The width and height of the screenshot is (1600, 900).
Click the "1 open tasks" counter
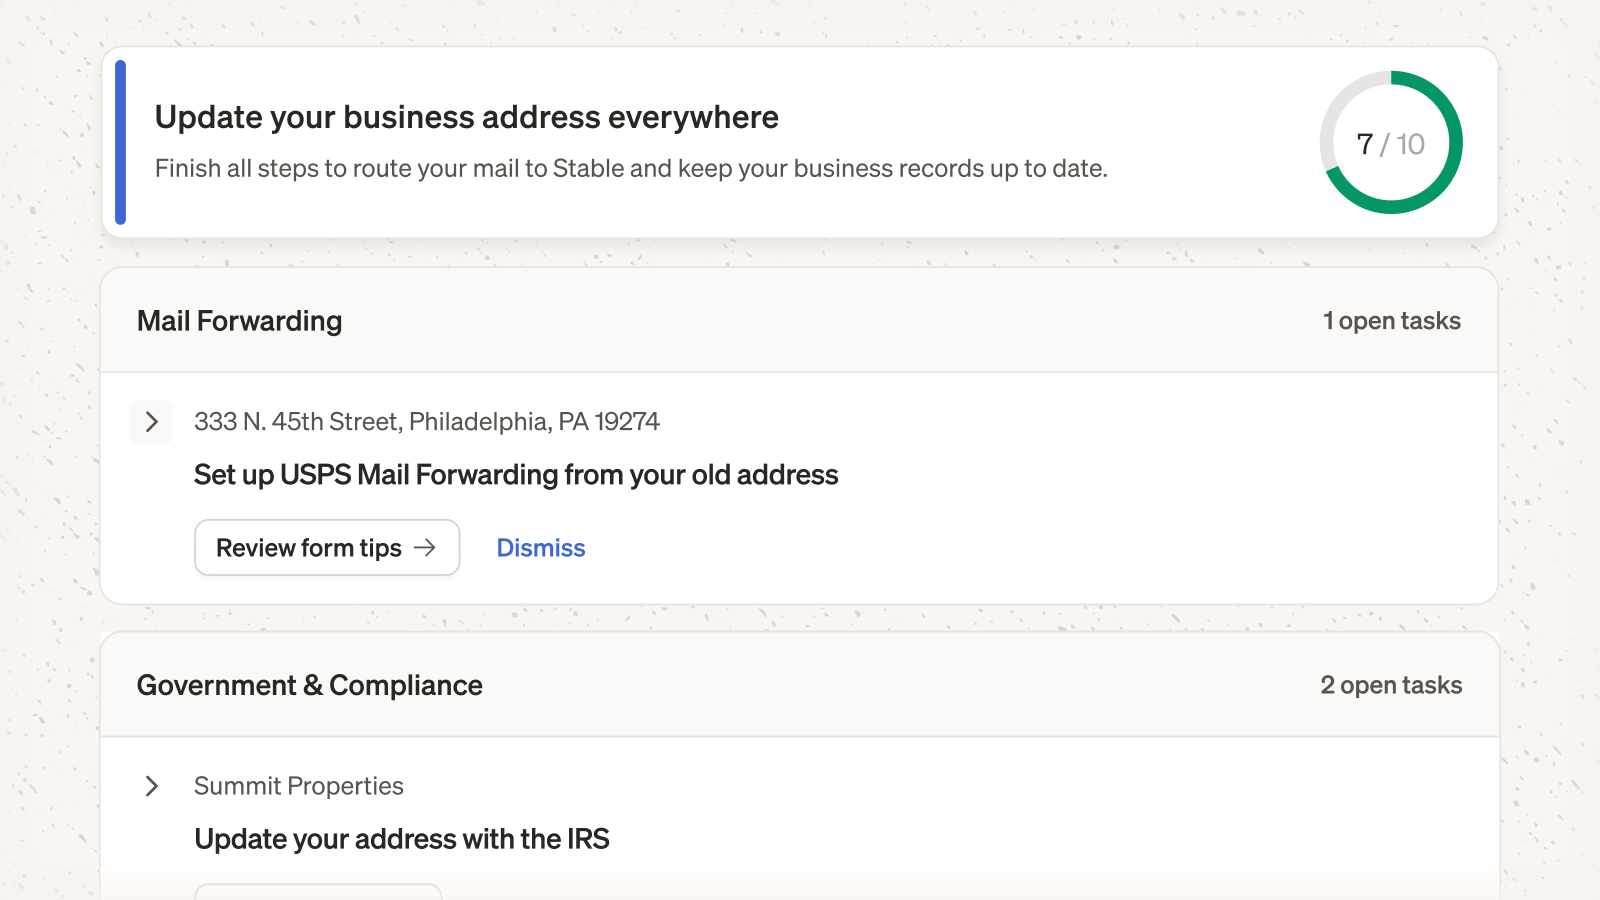[1391, 321]
